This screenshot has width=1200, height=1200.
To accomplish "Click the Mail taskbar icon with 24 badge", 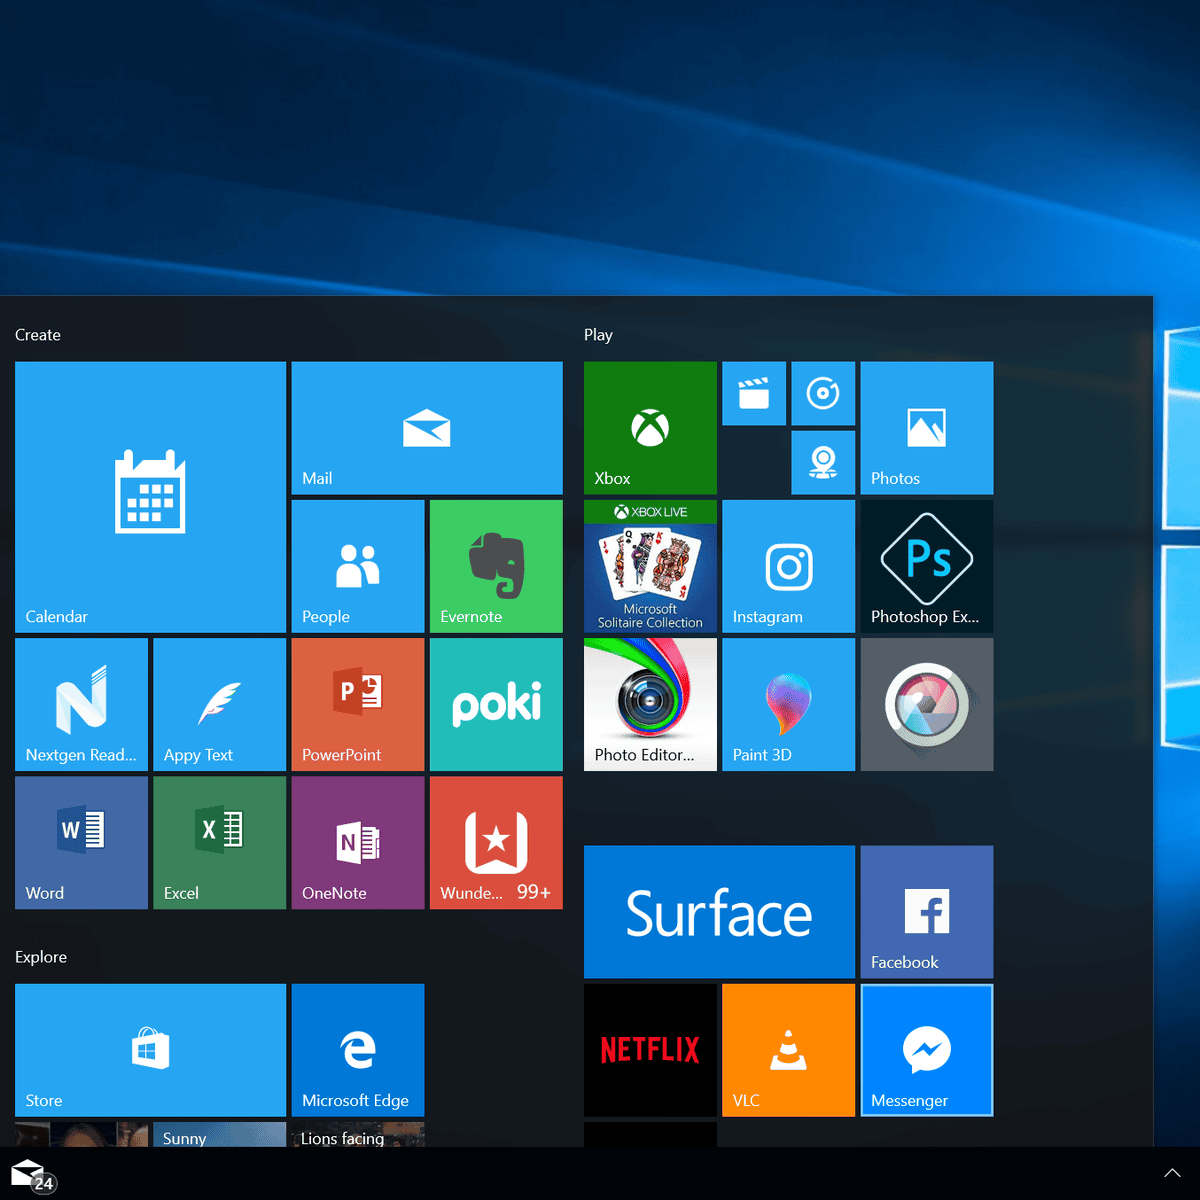I will [x=30, y=1174].
